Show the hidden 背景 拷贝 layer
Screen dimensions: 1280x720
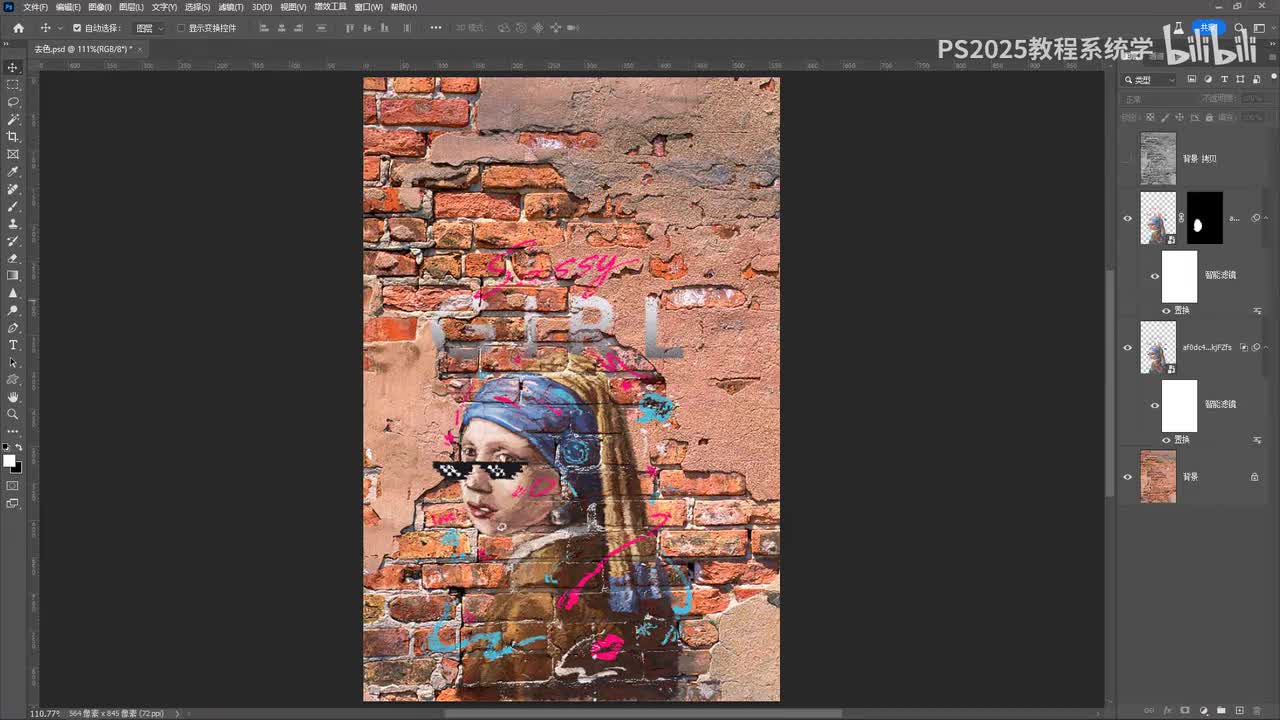tap(1128, 159)
